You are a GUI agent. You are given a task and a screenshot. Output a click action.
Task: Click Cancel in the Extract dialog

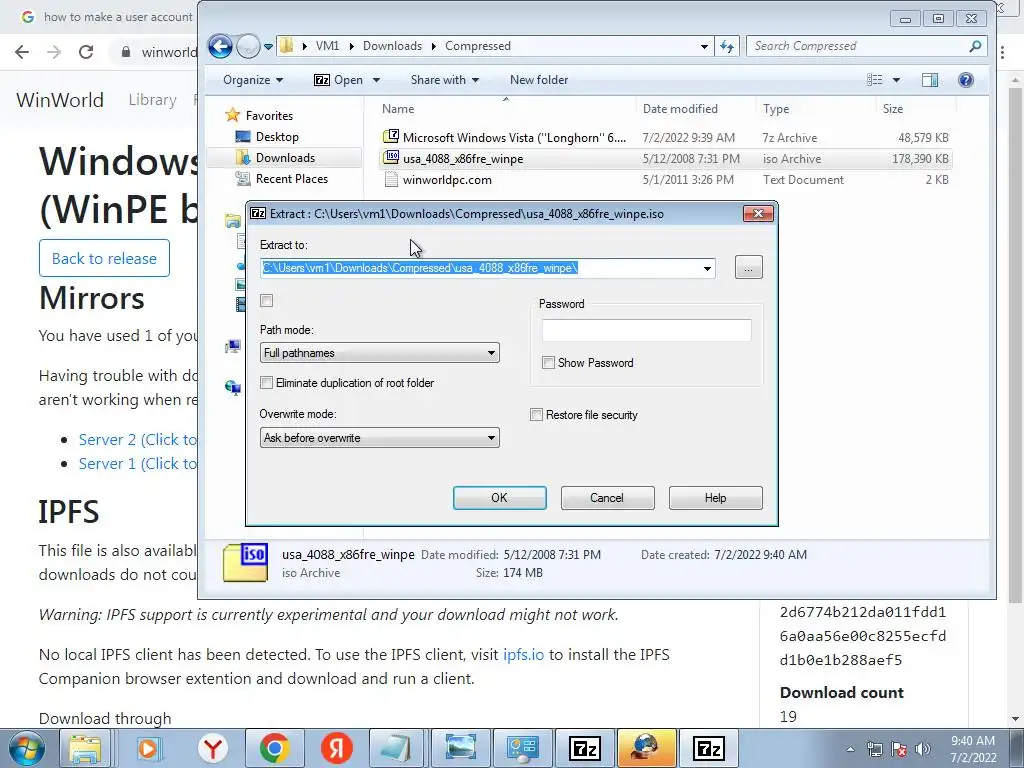coord(607,498)
